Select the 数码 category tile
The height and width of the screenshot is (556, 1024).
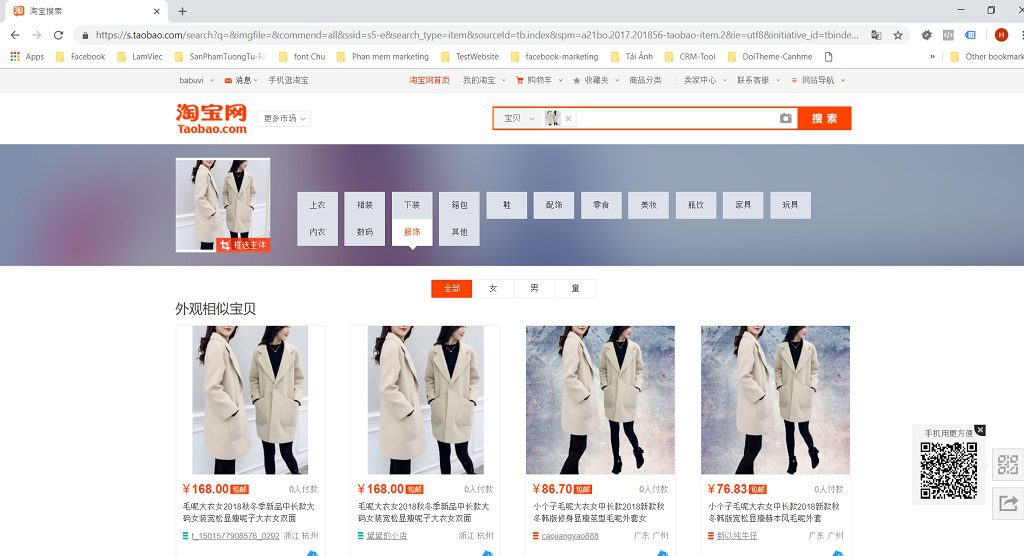[364, 232]
